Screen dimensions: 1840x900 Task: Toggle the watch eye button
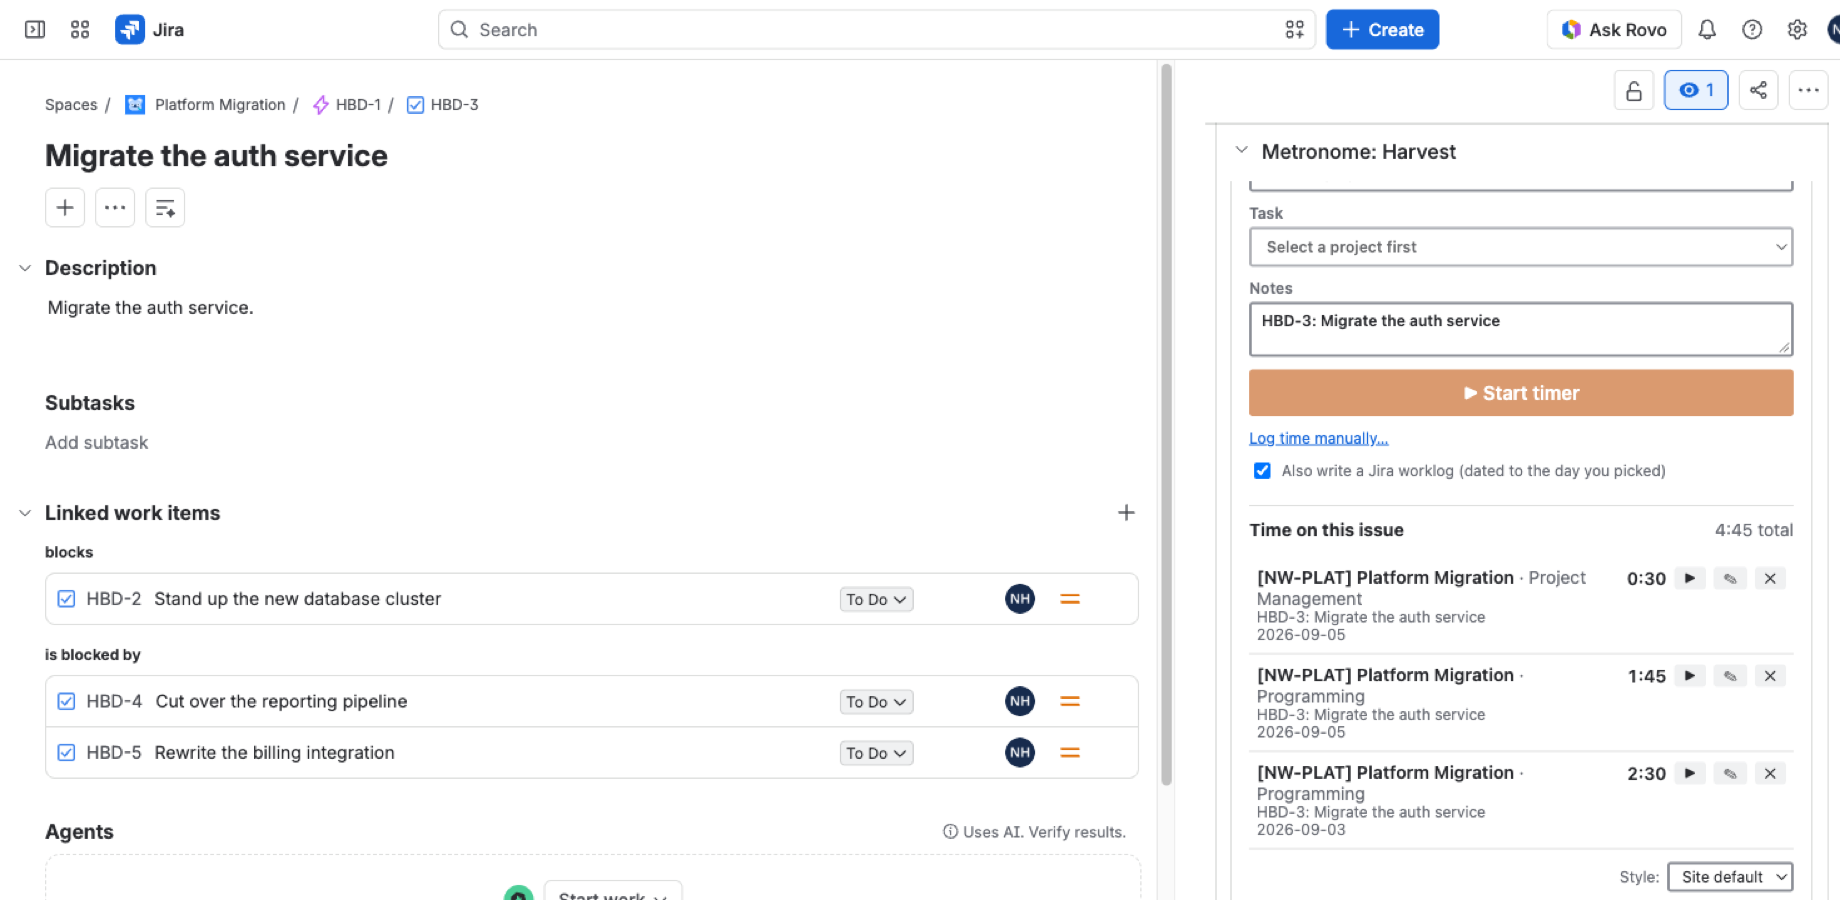click(1696, 91)
